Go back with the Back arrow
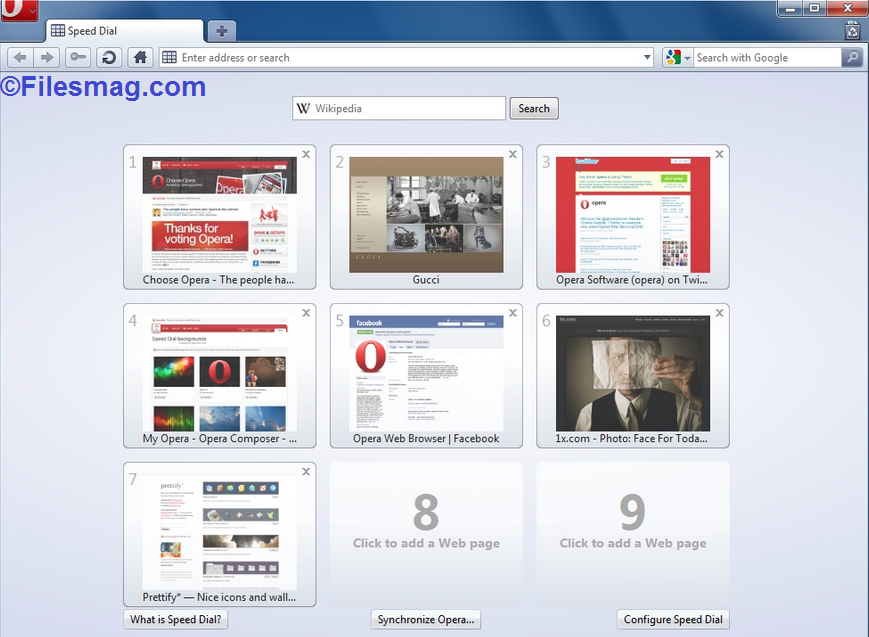Screen dimensions: 869x637 point(20,57)
